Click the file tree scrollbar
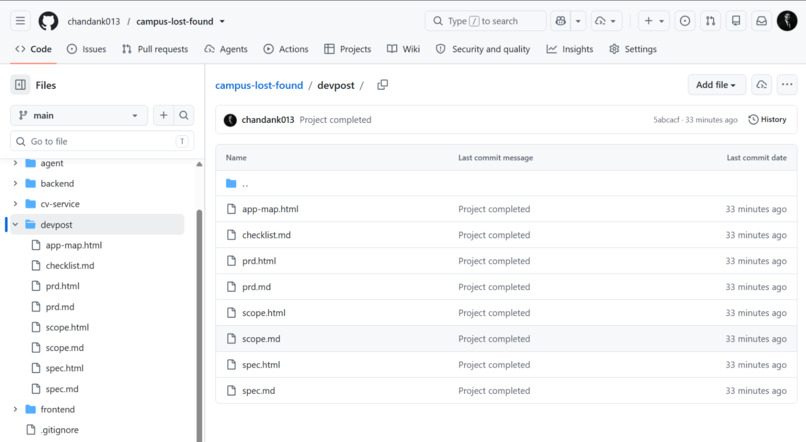This screenshot has height=442, width=806. point(199,325)
